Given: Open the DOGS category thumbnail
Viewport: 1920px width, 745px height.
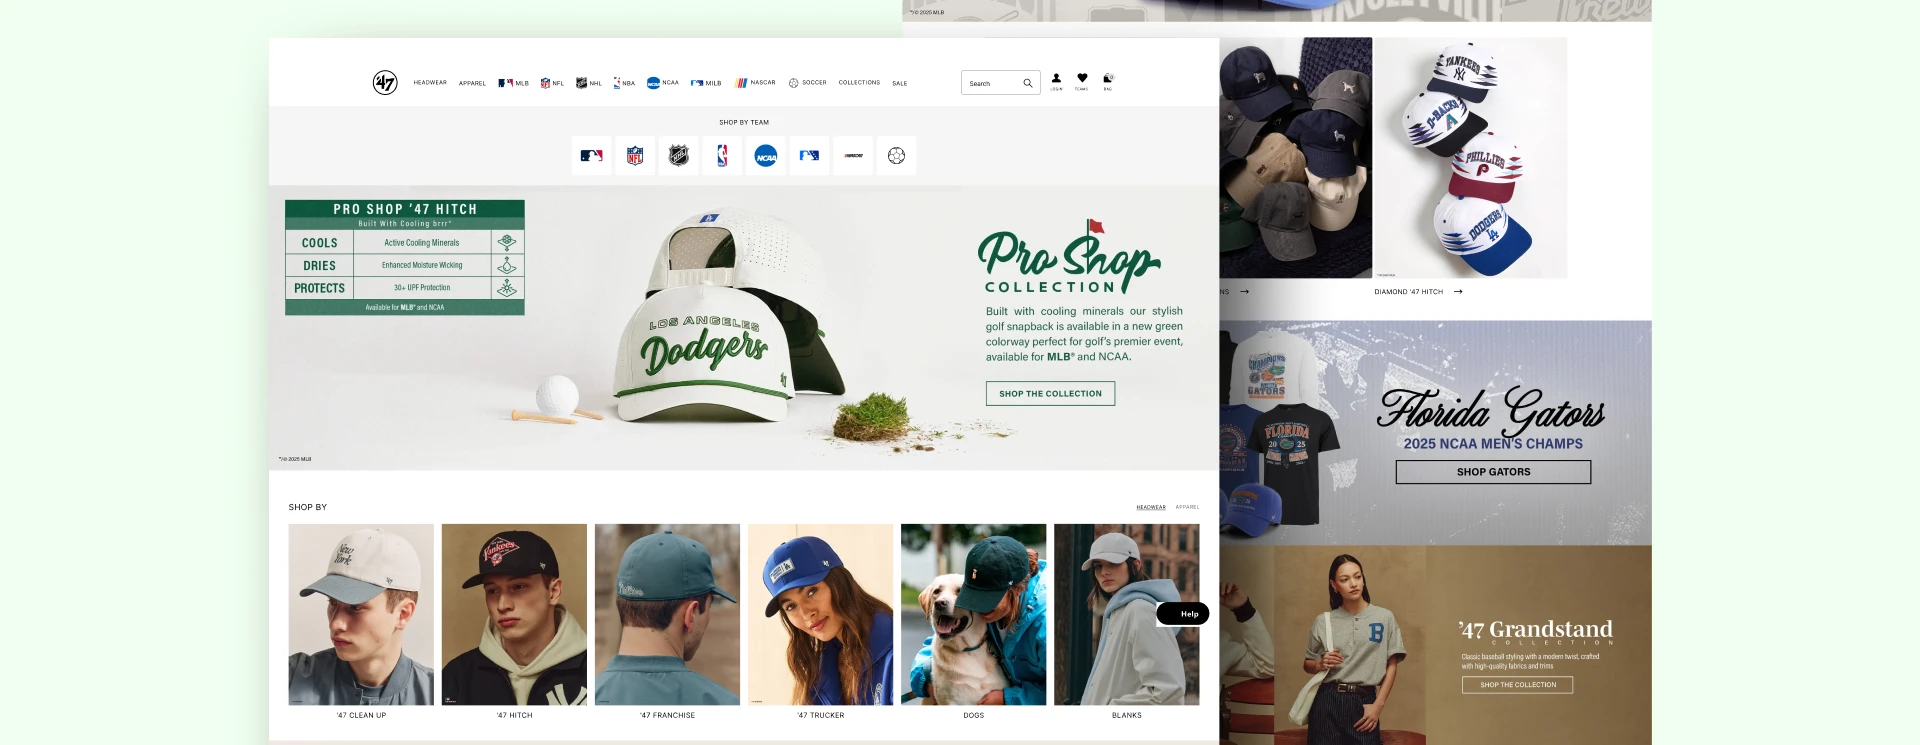Looking at the screenshot, I should coord(973,615).
